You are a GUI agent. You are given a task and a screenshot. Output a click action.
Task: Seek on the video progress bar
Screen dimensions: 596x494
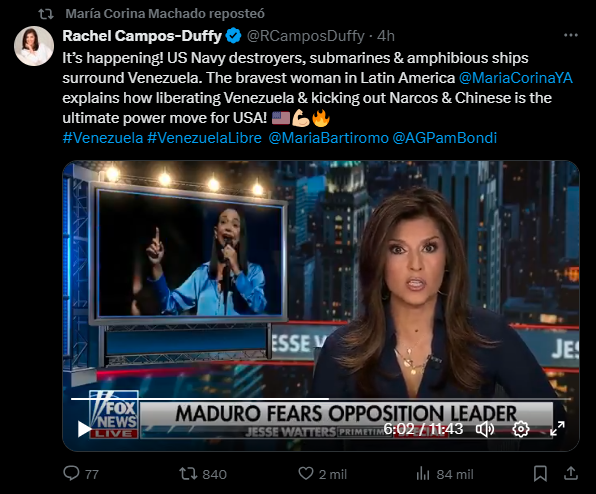point(321,399)
